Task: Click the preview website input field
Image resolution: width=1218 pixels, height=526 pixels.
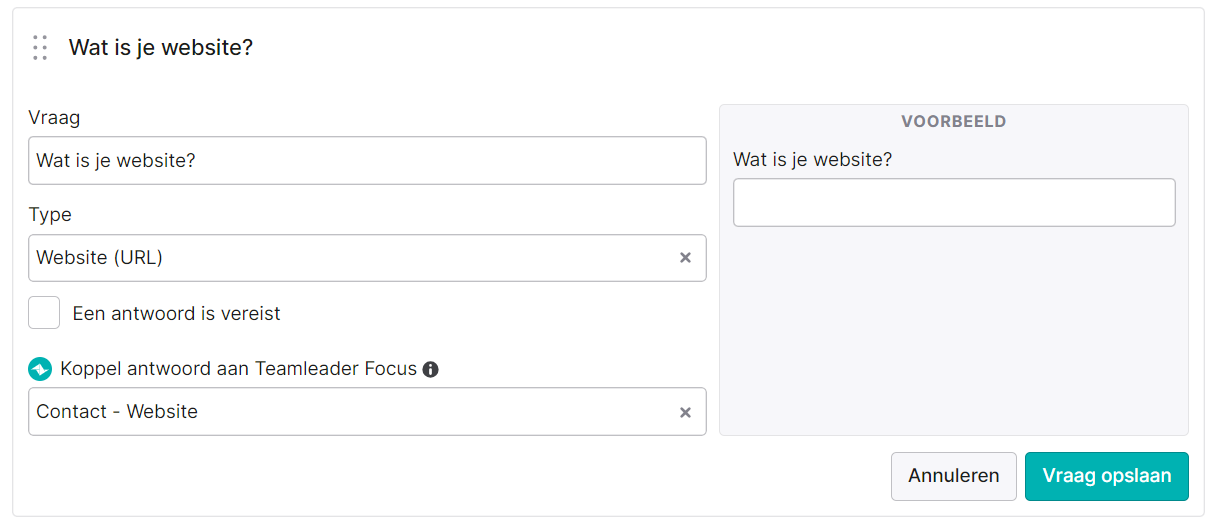Action: tap(954, 203)
